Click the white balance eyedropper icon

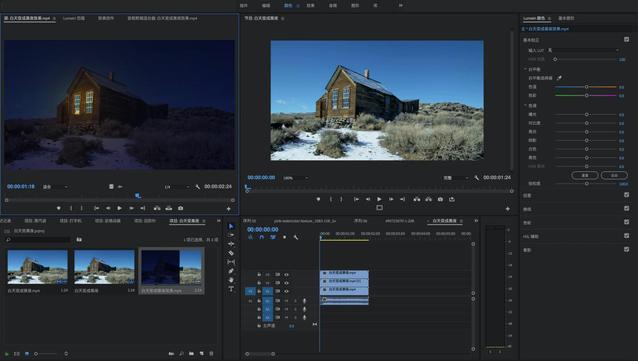559,78
